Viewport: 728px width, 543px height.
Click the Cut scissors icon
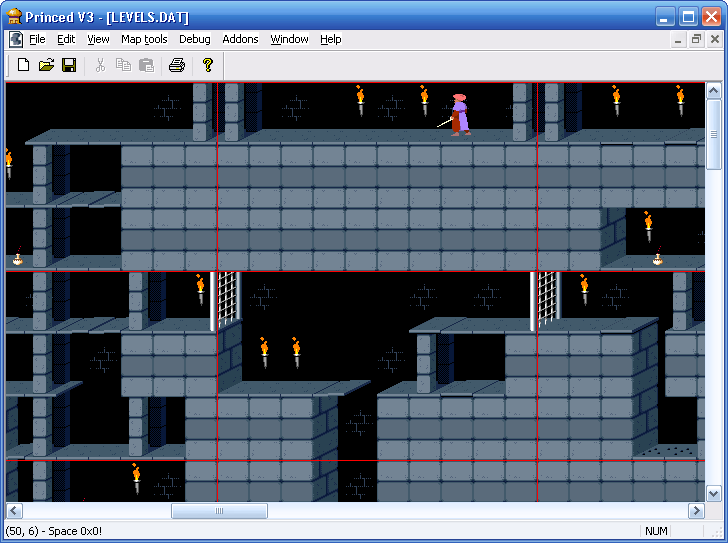100,65
